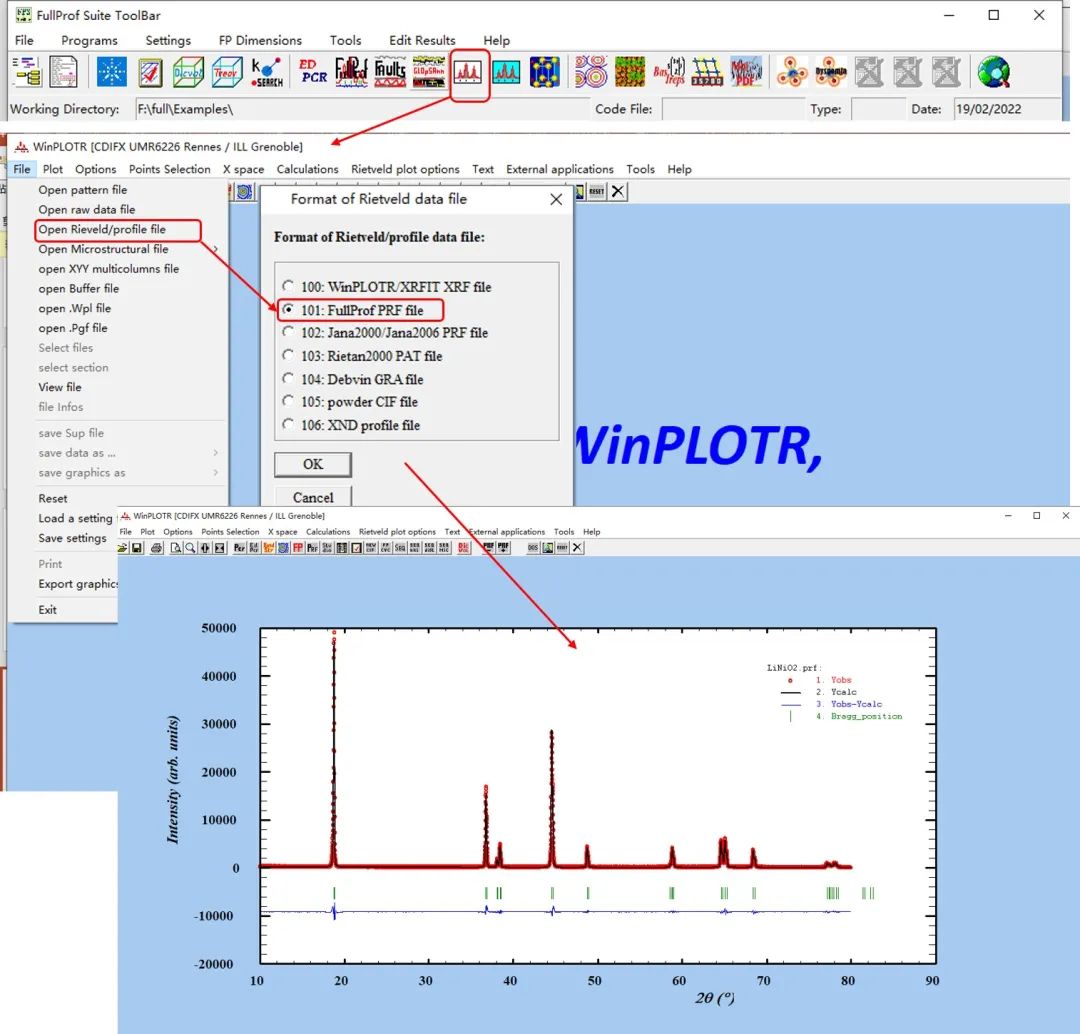Screen dimensions: 1080x1034
Task: Click the ED PCR editor icon
Action: tap(313, 72)
